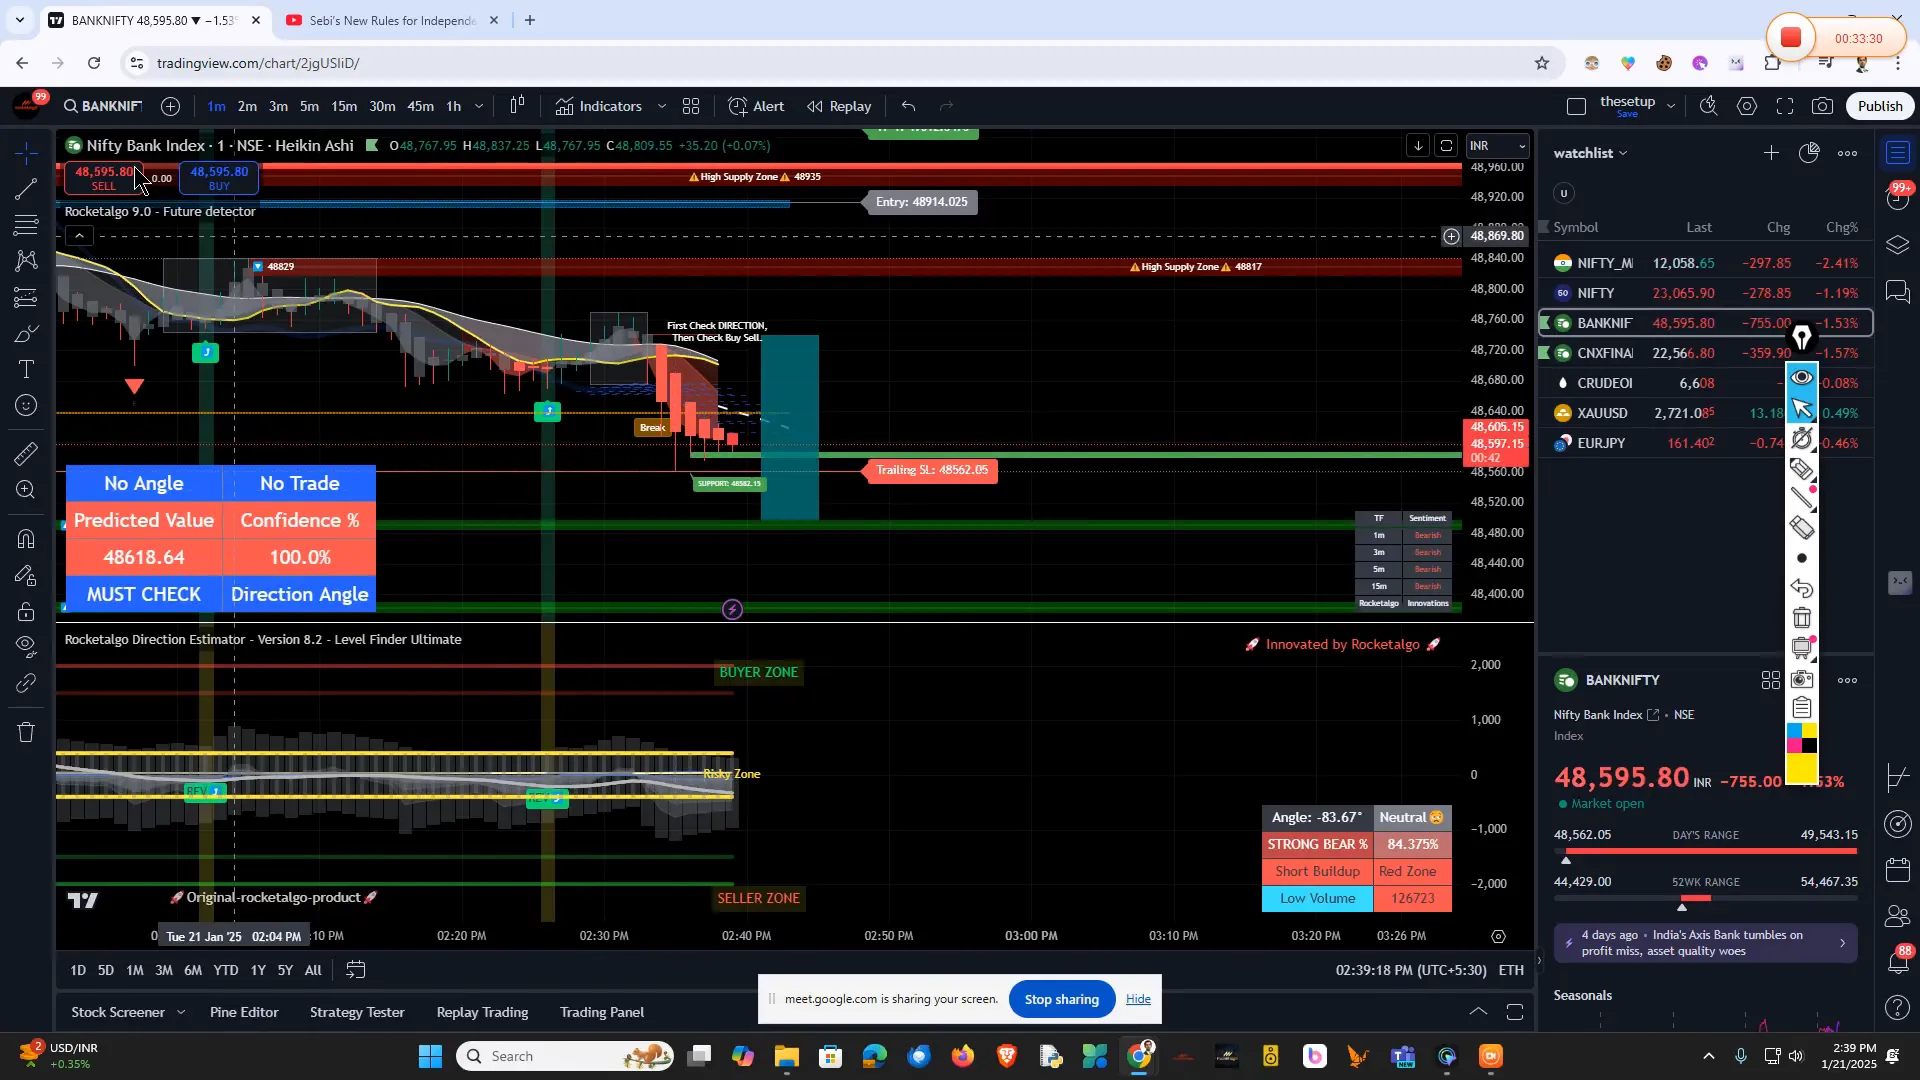Click the Windows taskbar Search box

click(x=566, y=1056)
